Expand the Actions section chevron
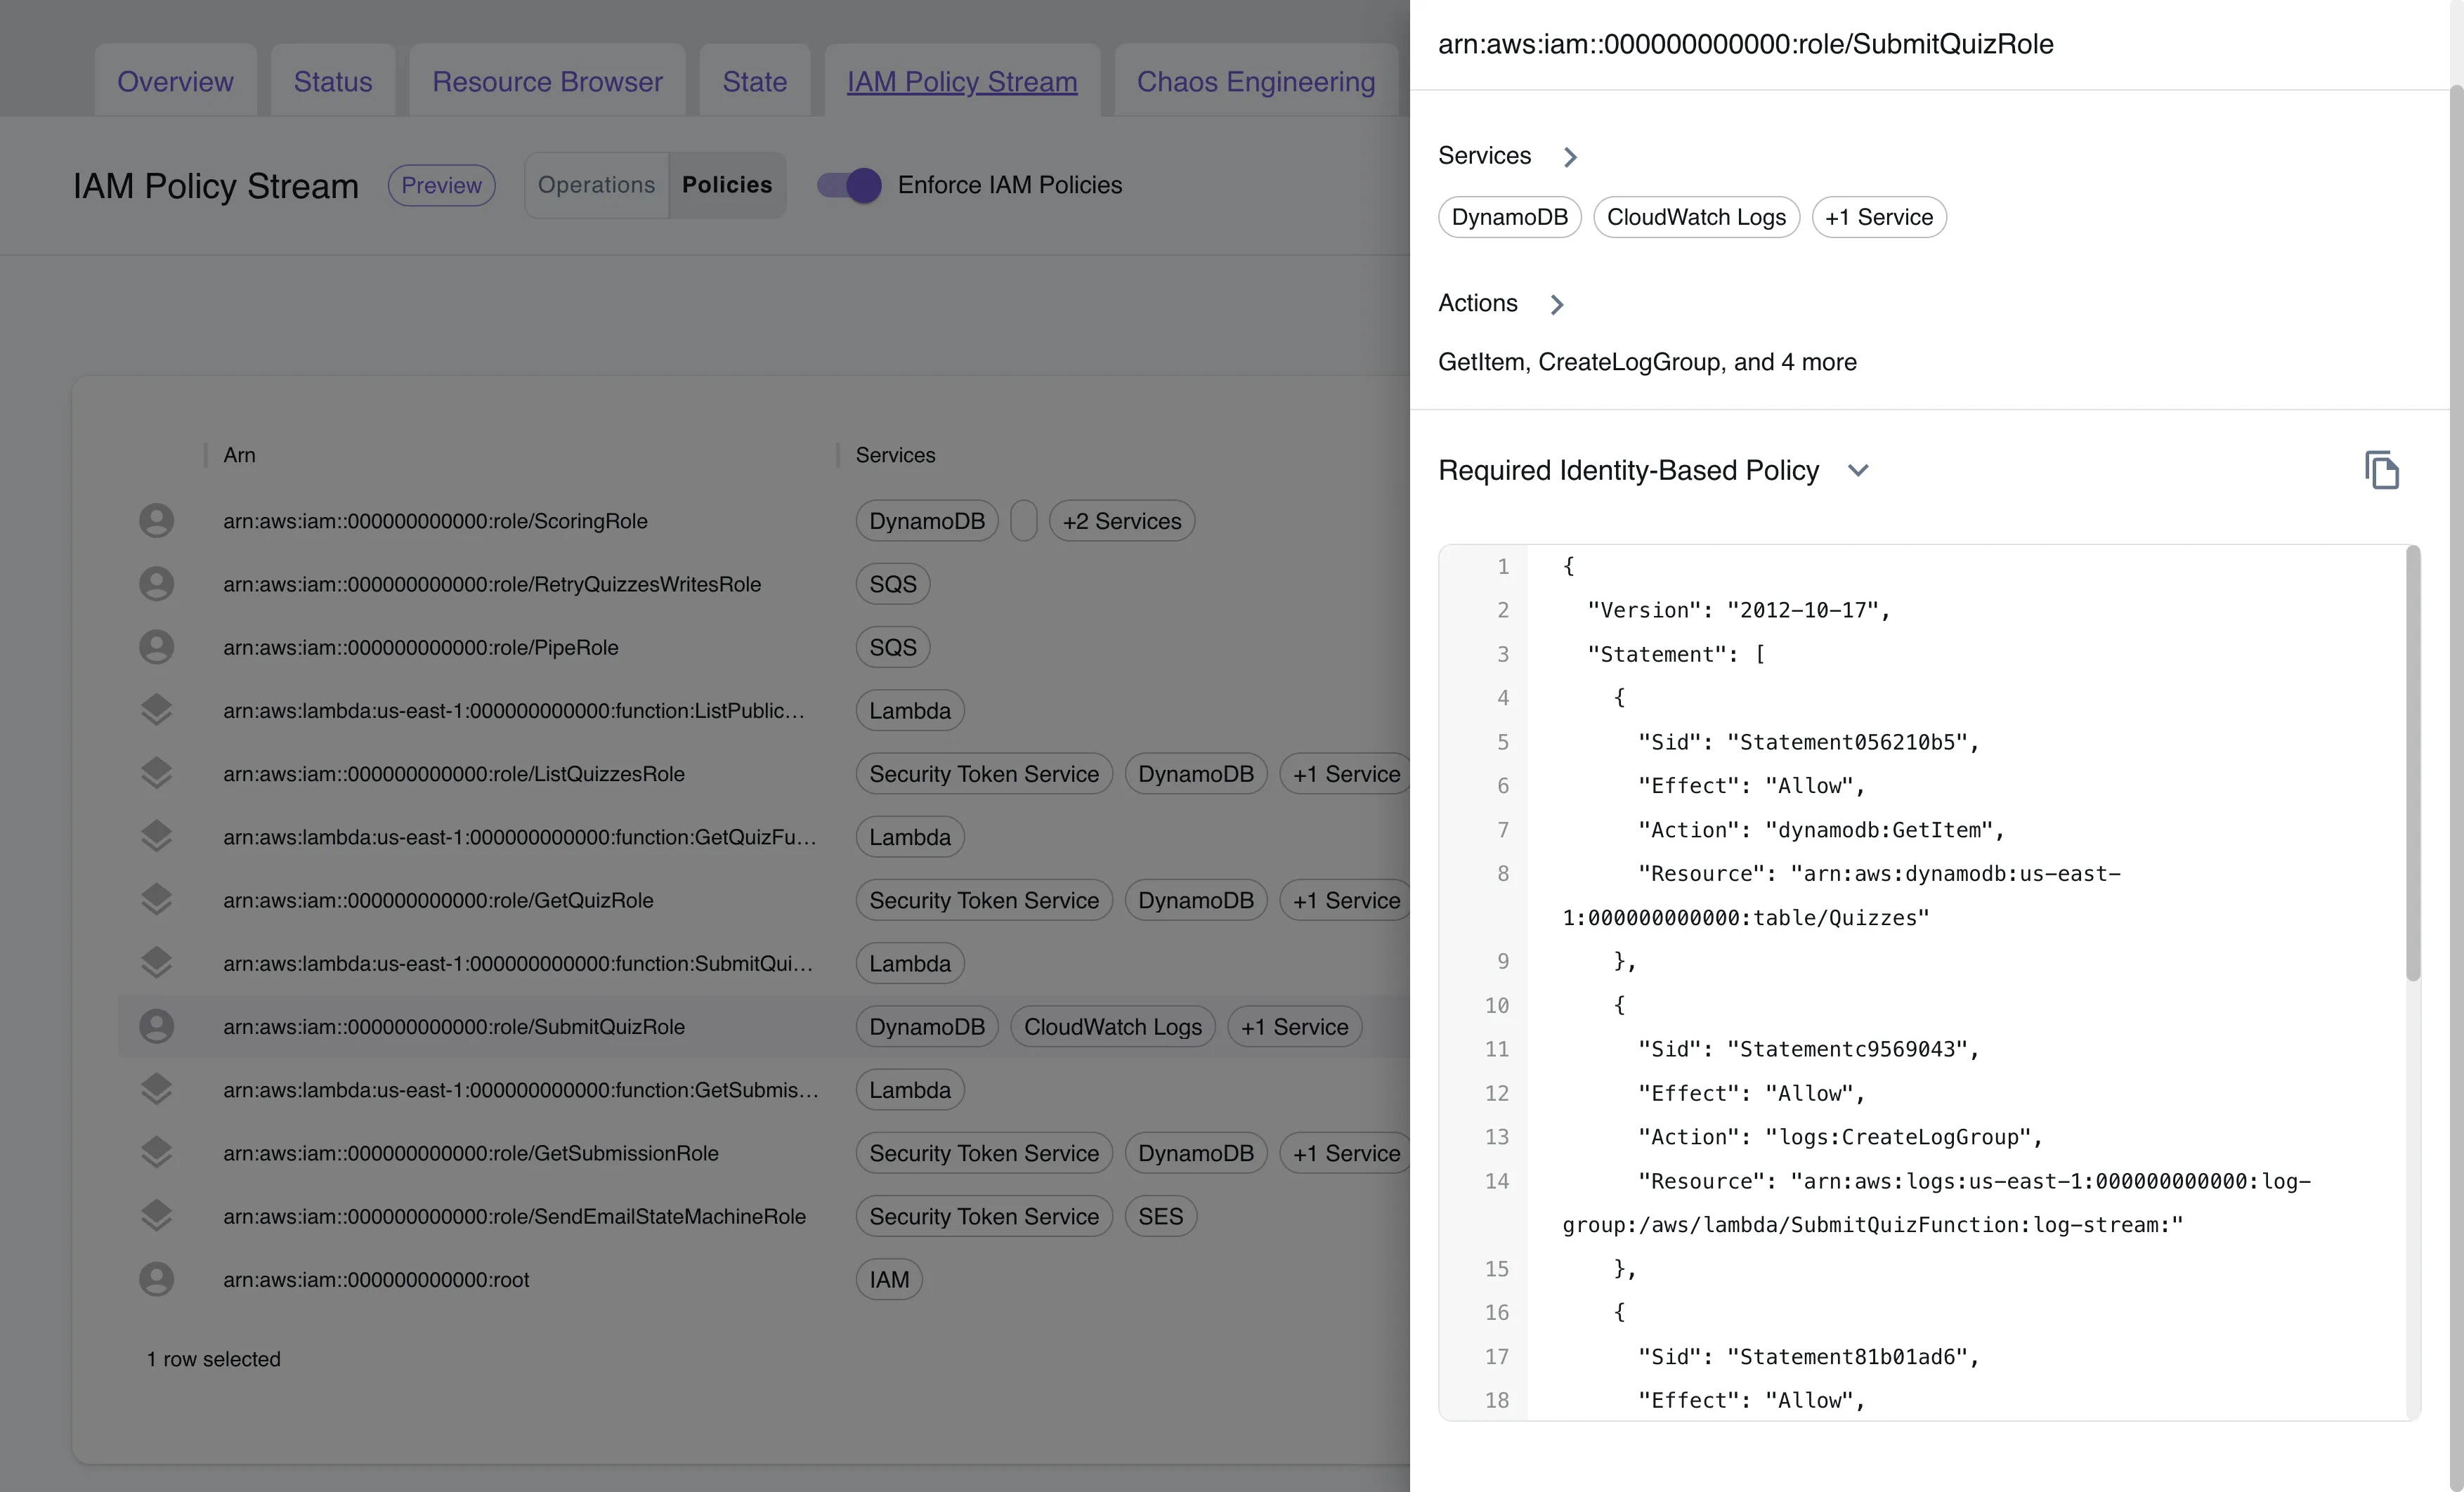The height and width of the screenshot is (1492, 2464). click(1556, 304)
